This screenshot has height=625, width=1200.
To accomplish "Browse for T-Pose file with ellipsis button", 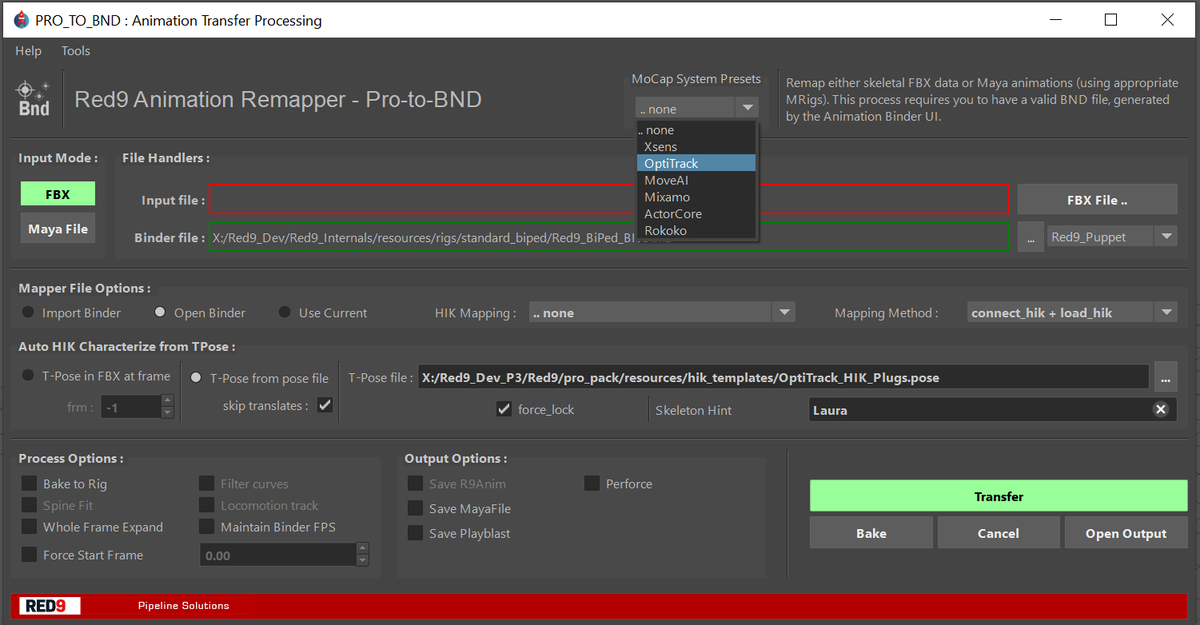I will pos(1164,377).
